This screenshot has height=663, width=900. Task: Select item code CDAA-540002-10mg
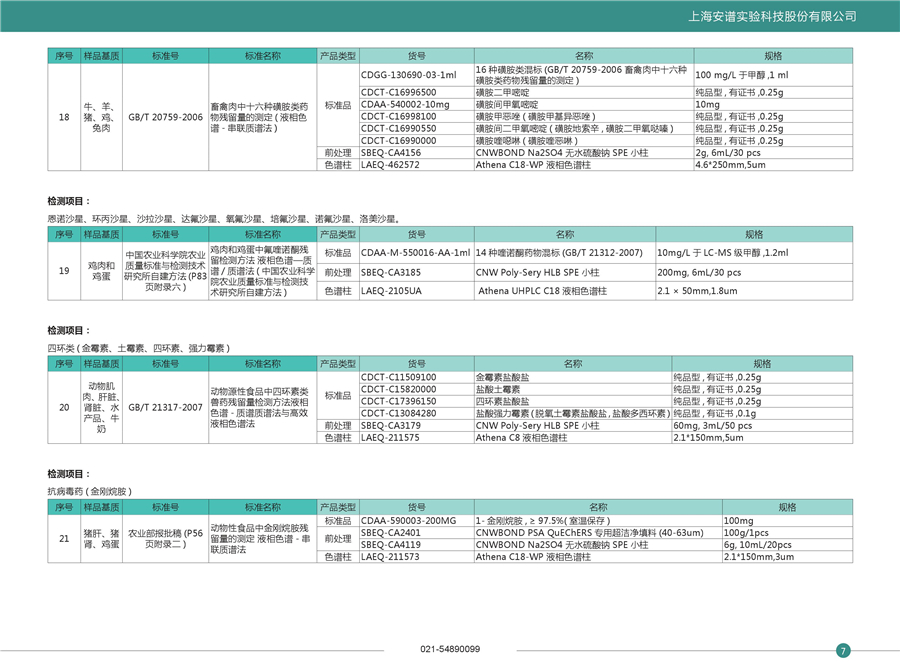tap(405, 104)
